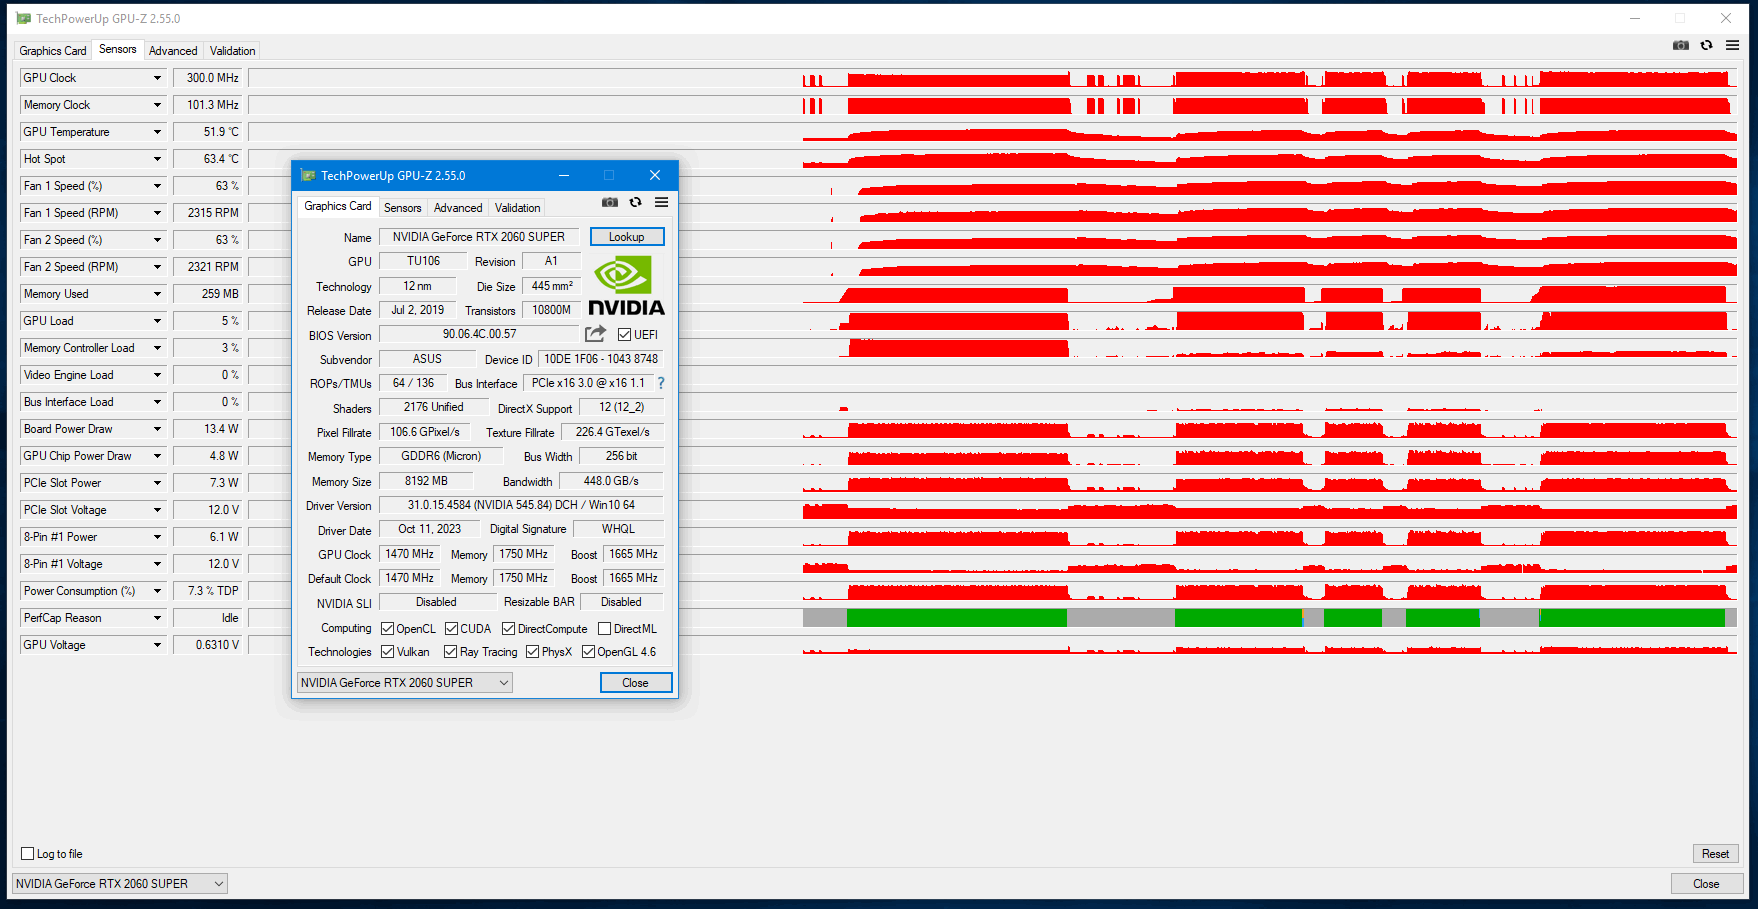Viewport: 1758px width, 909px height.
Task: Open Graphics Card tab in main window
Action: point(53,51)
